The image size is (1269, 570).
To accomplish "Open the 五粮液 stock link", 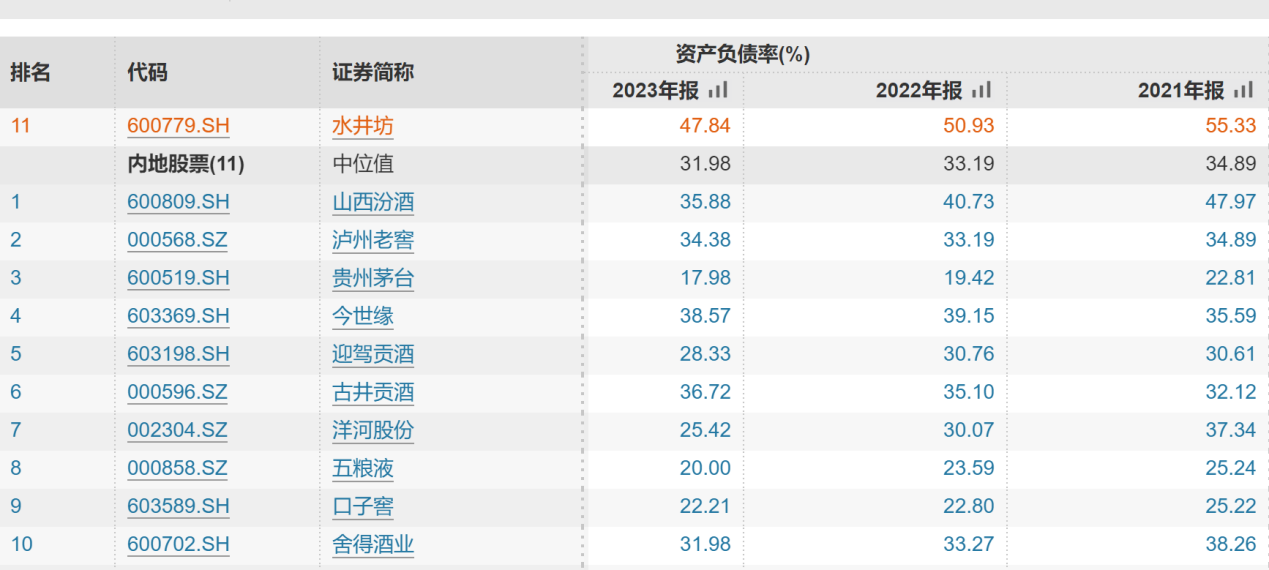I will [x=363, y=468].
